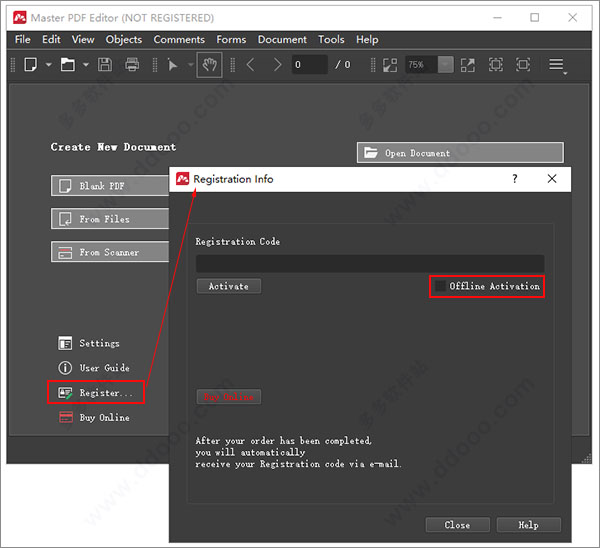Open the File menu
Screen dimensions: 600x548
tap(23, 40)
